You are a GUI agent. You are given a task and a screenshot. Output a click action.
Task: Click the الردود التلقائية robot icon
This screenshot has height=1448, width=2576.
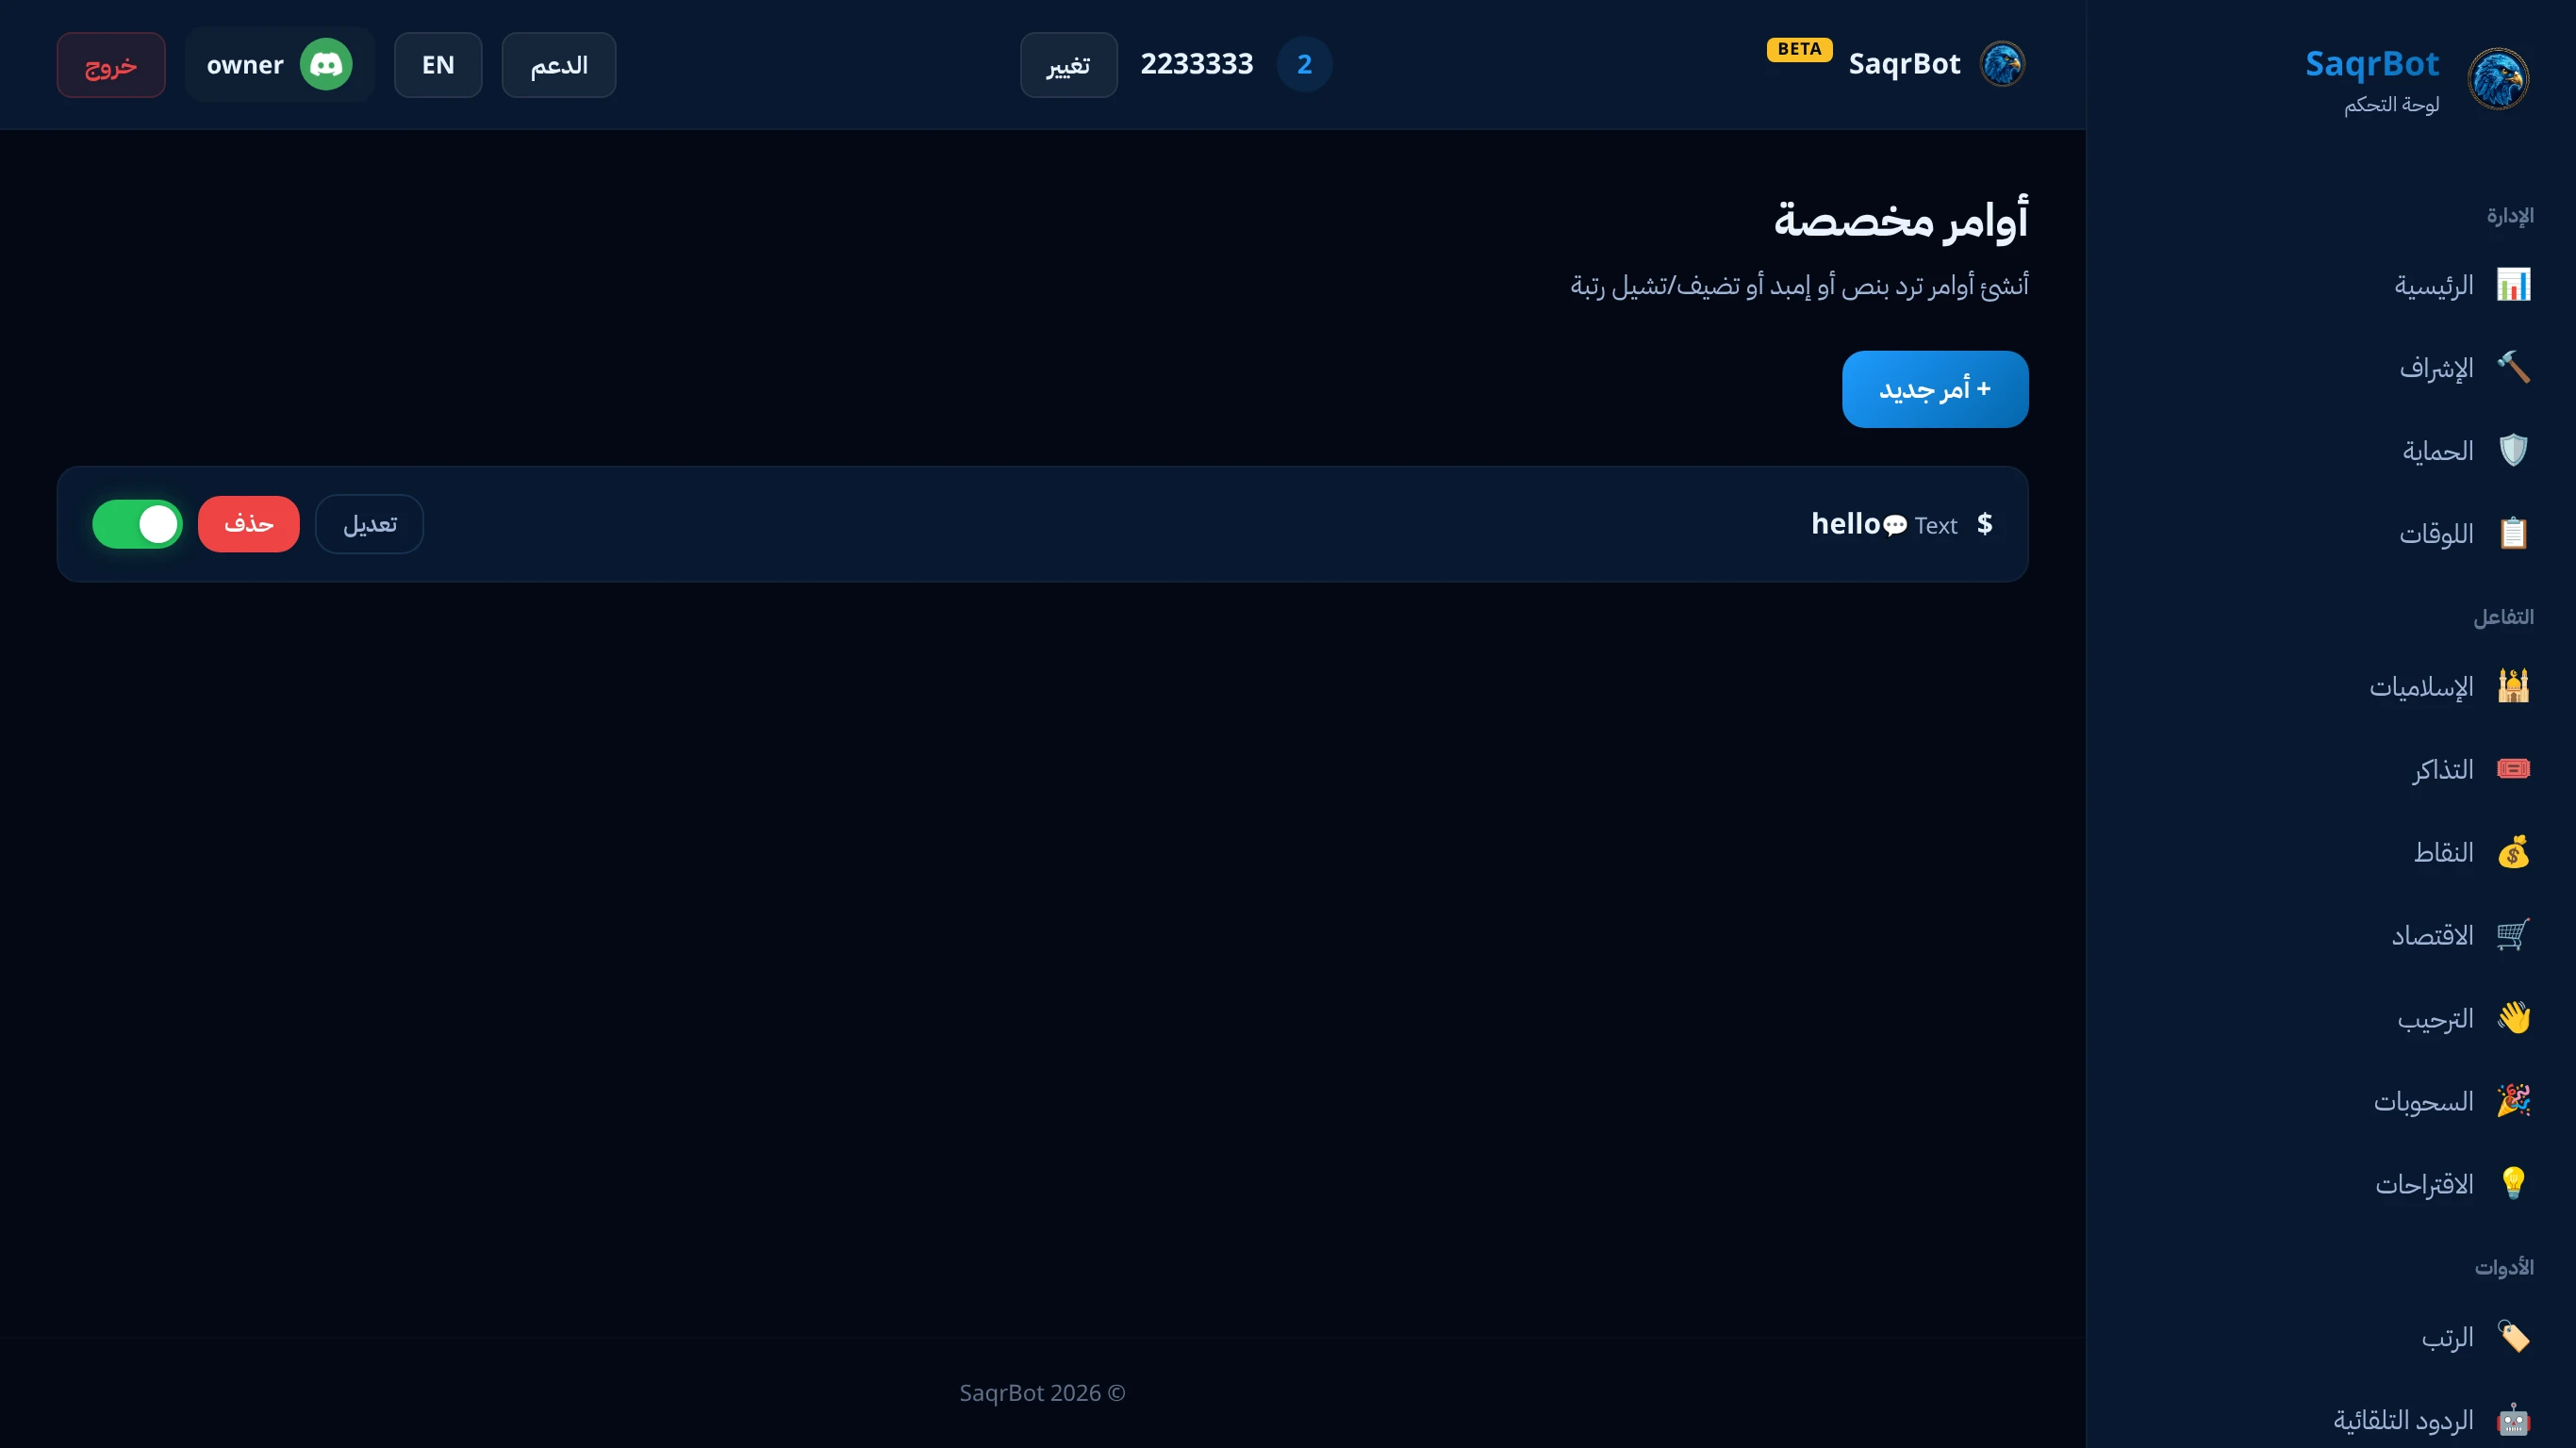click(2513, 1420)
